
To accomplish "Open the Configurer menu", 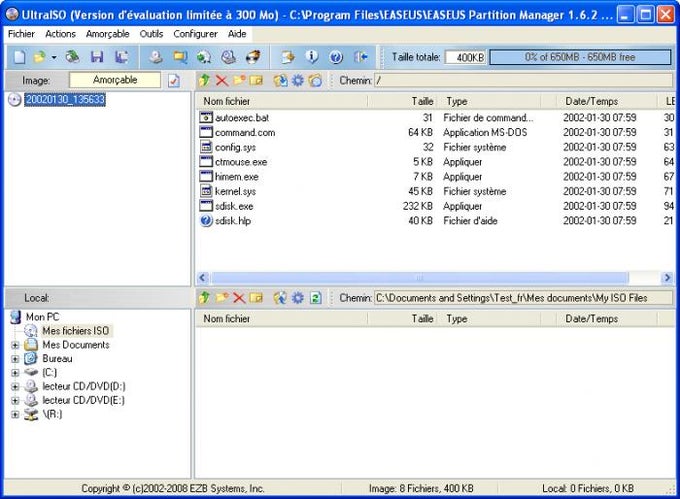I will [196, 34].
